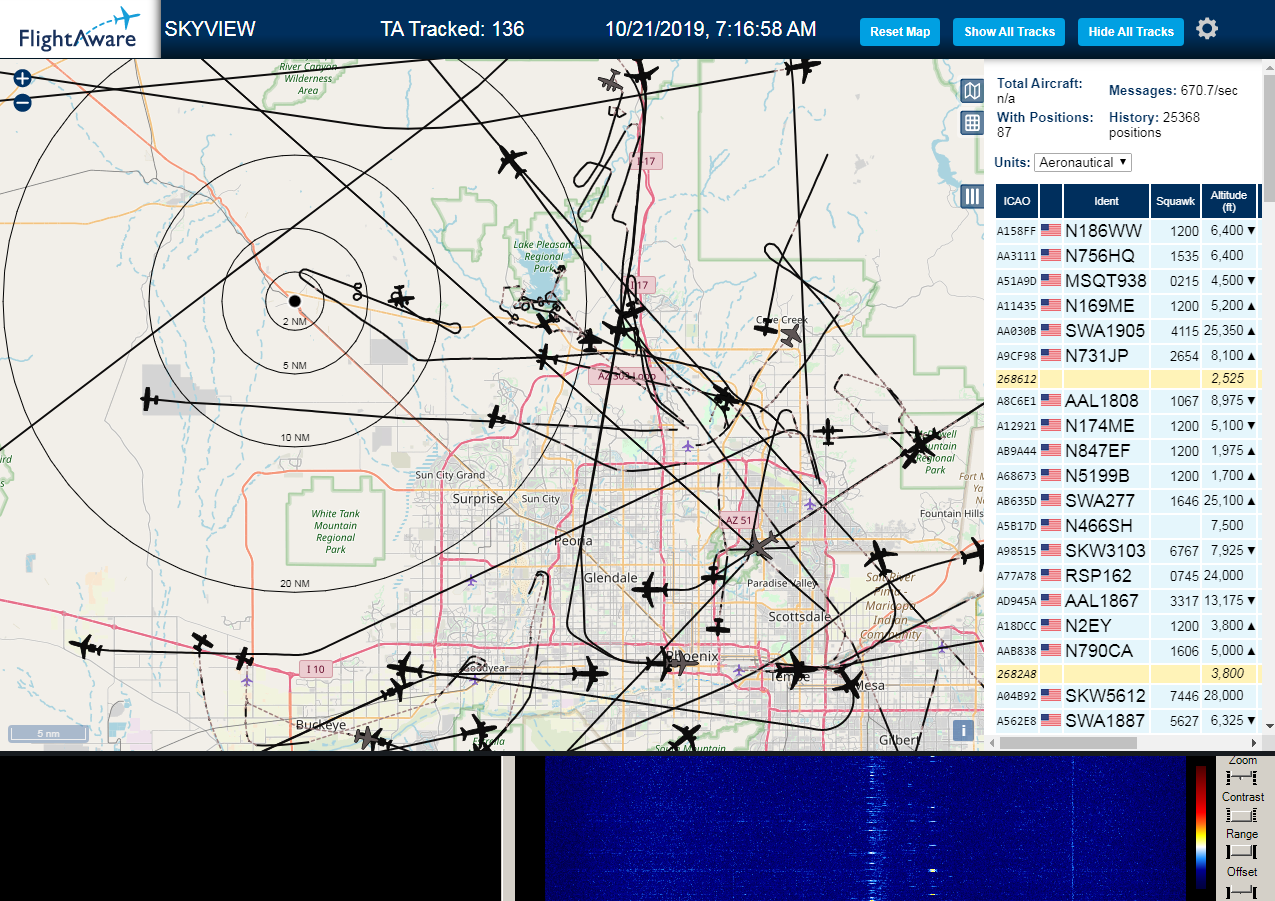Select the N2EY aircraft row
Screen dimensions: 1275x901
(1129, 626)
